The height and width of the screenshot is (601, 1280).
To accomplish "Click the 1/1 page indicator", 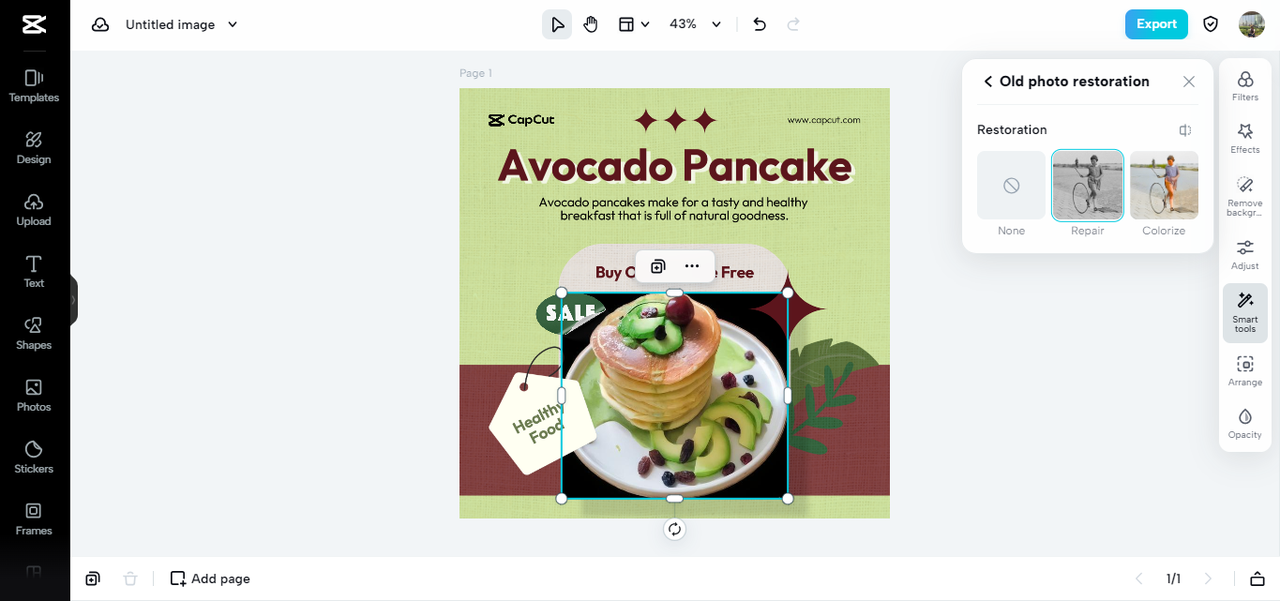I will 1173,578.
